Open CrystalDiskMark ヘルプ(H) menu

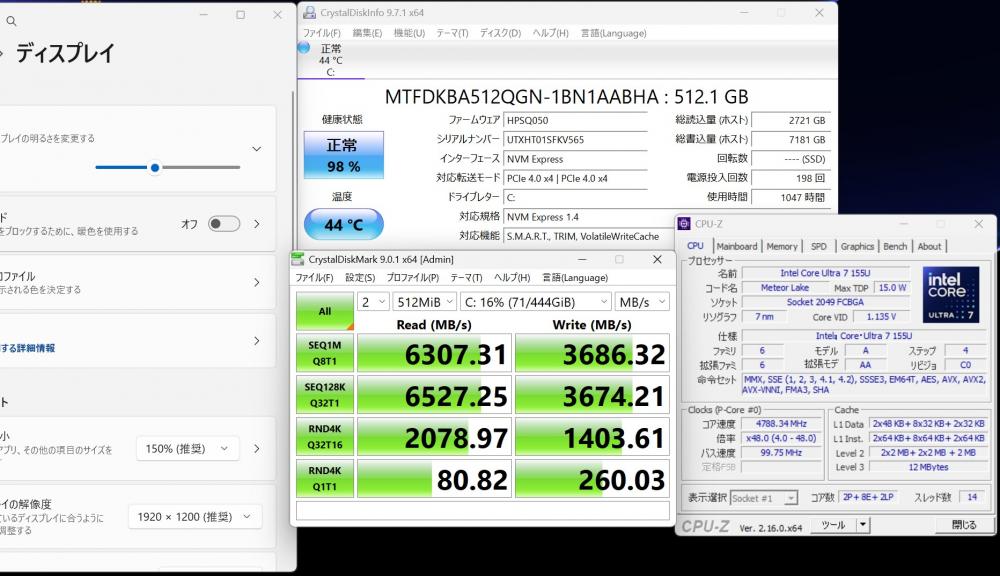(x=512, y=277)
